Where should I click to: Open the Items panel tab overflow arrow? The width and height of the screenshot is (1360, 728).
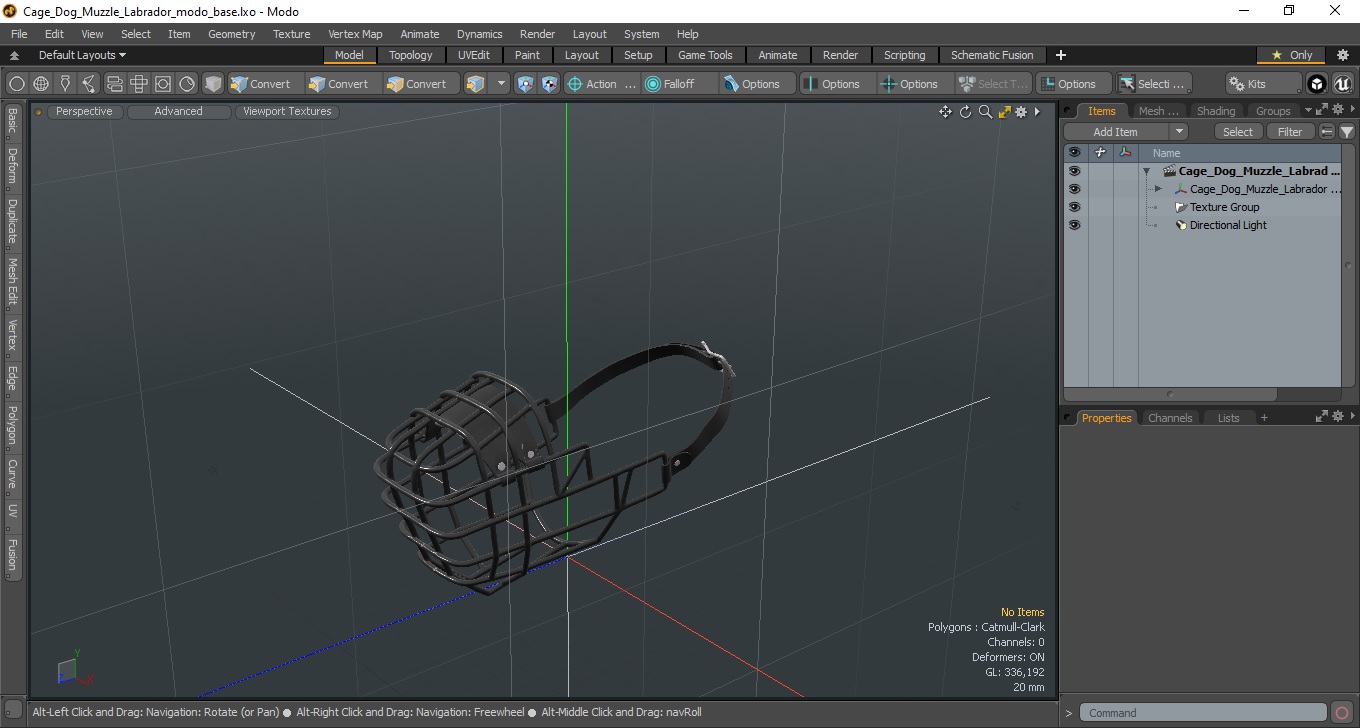pos(1307,111)
